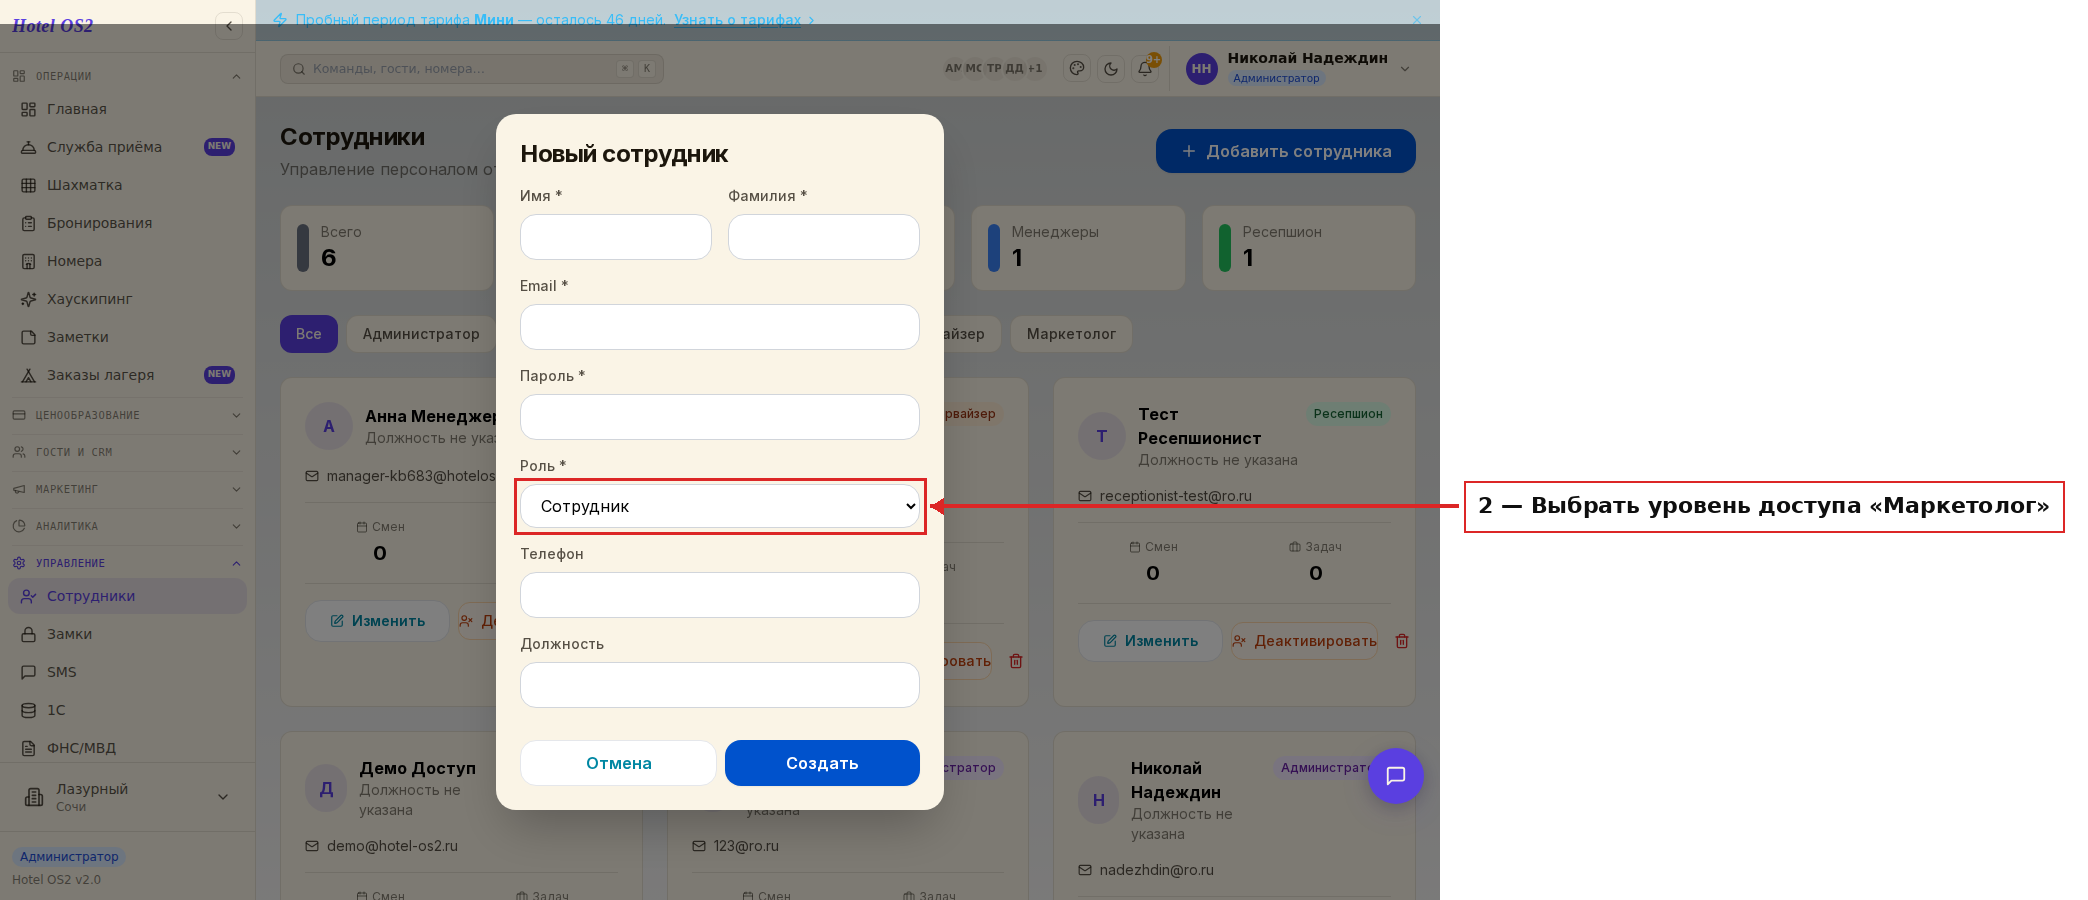Open the Номера sidebar page
The height and width of the screenshot is (900, 2088).
pos(127,261)
